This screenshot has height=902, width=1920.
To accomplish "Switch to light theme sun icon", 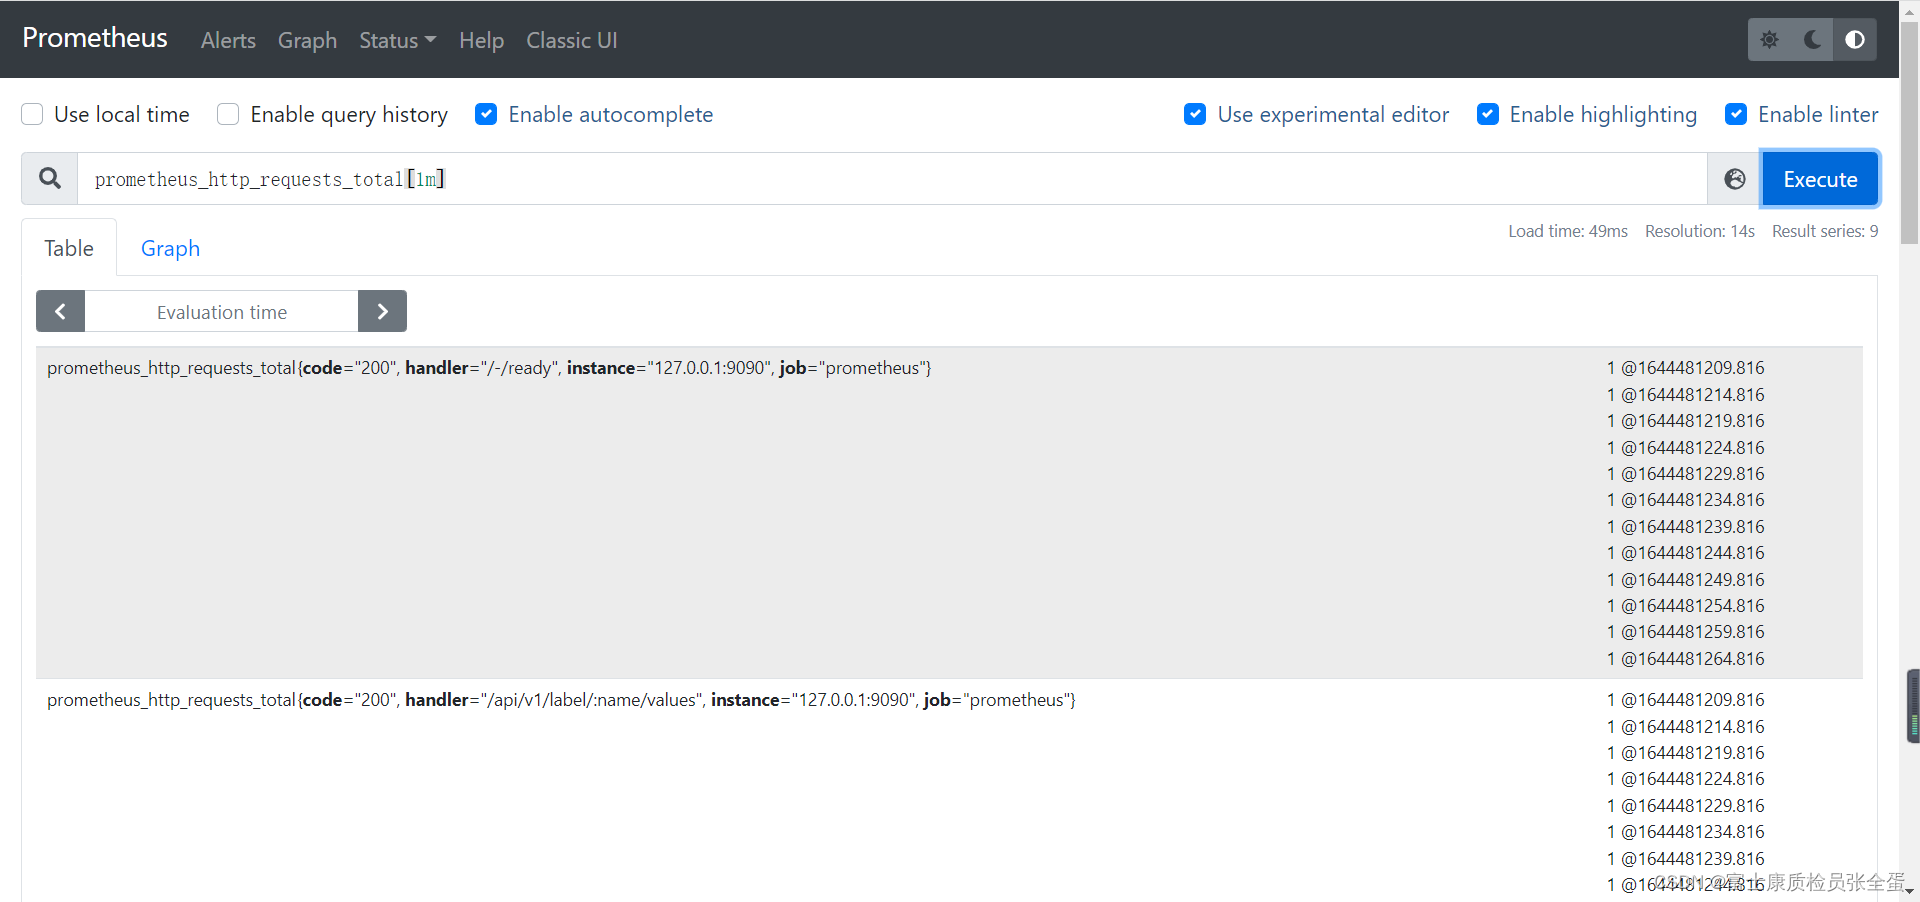I will [x=1769, y=40].
